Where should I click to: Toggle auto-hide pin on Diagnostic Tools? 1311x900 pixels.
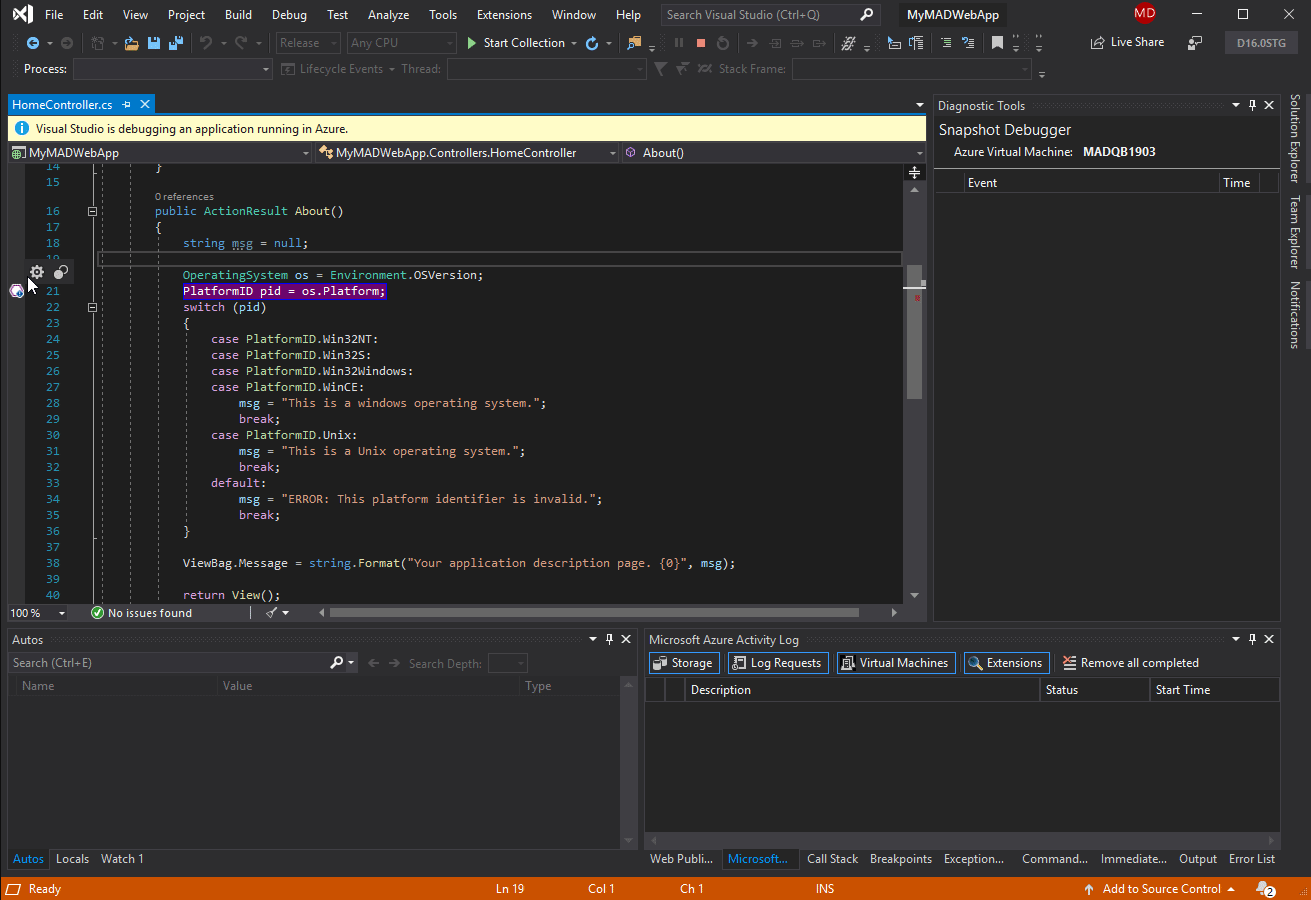pyautogui.click(x=1252, y=106)
